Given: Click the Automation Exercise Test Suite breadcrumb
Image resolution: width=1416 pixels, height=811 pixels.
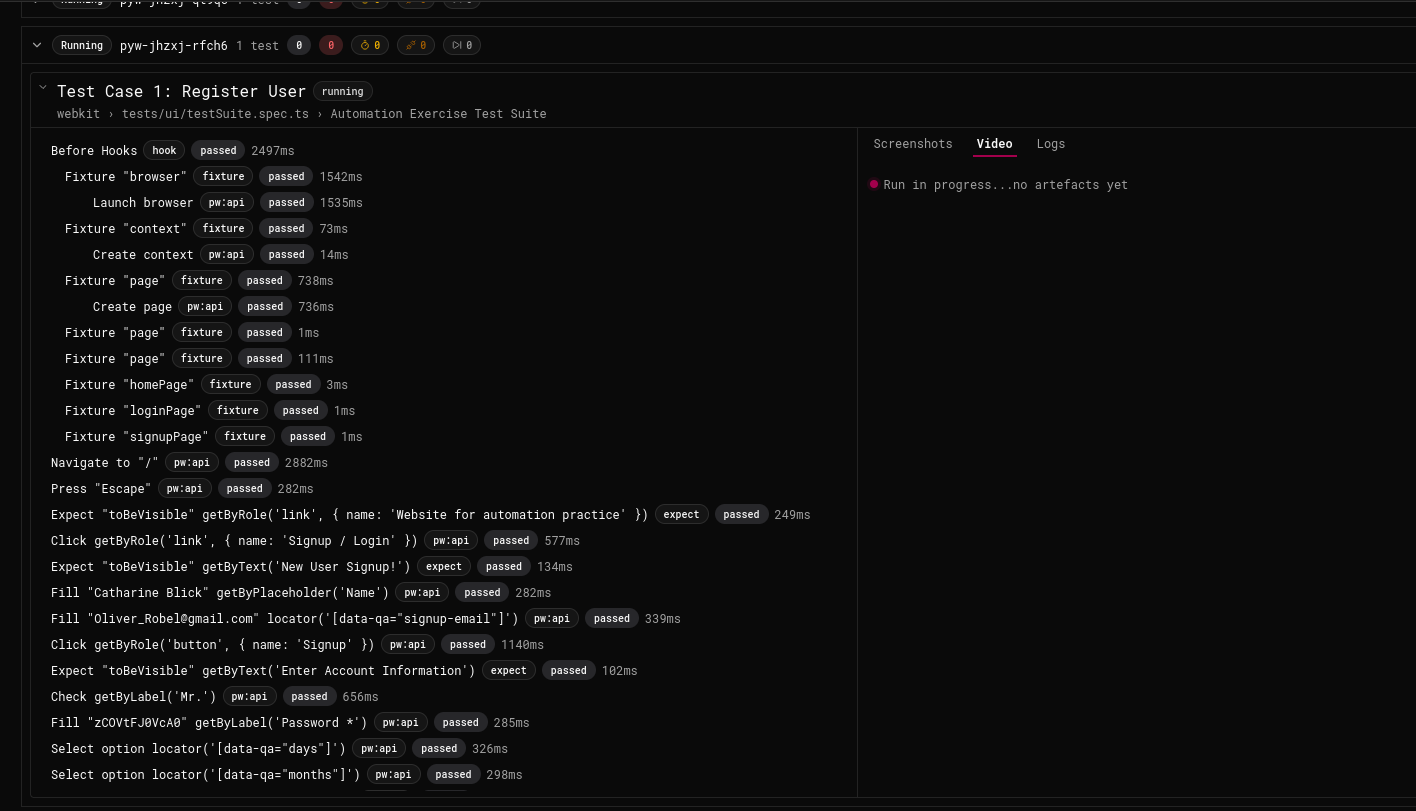Looking at the screenshot, I should point(439,114).
